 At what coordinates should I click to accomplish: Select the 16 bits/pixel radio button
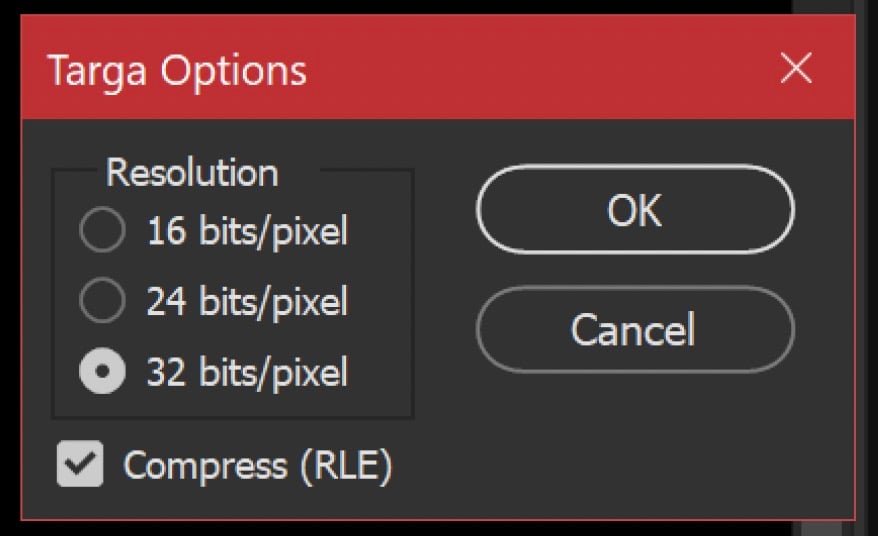point(102,232)
